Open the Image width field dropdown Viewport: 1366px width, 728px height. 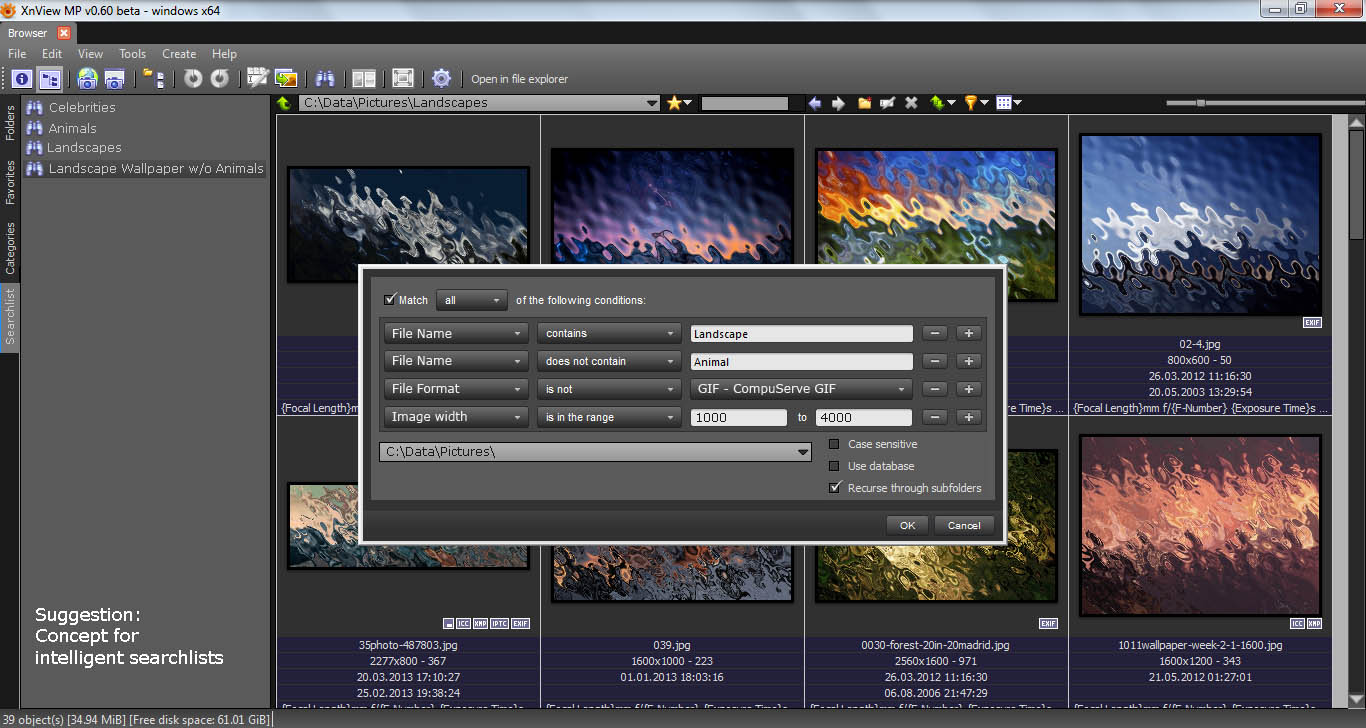456,417
